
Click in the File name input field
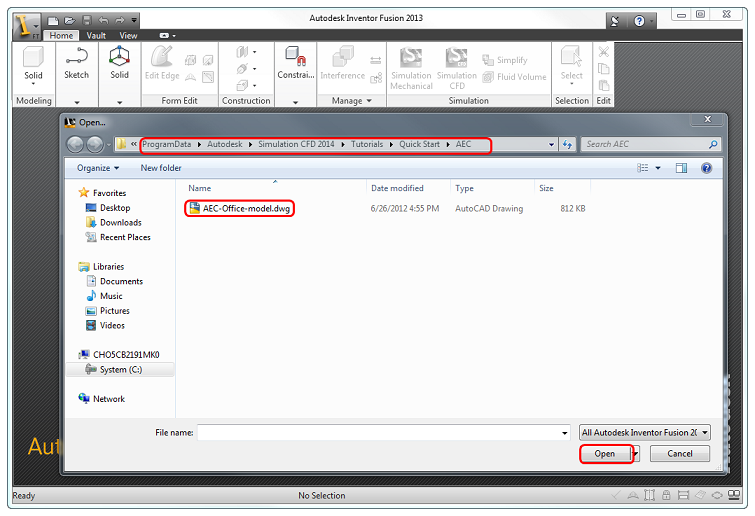(x=379, y=433)
